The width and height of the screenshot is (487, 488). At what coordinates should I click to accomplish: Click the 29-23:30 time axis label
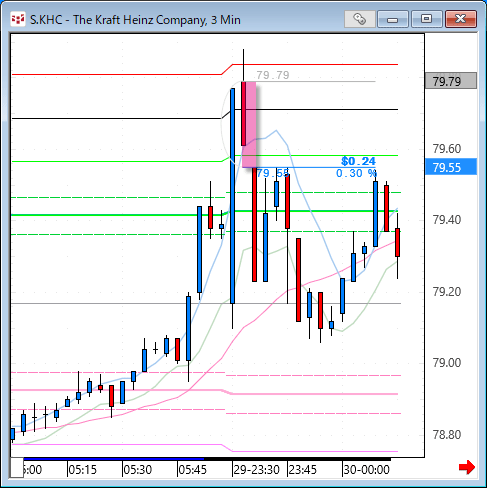coord(256,470)
